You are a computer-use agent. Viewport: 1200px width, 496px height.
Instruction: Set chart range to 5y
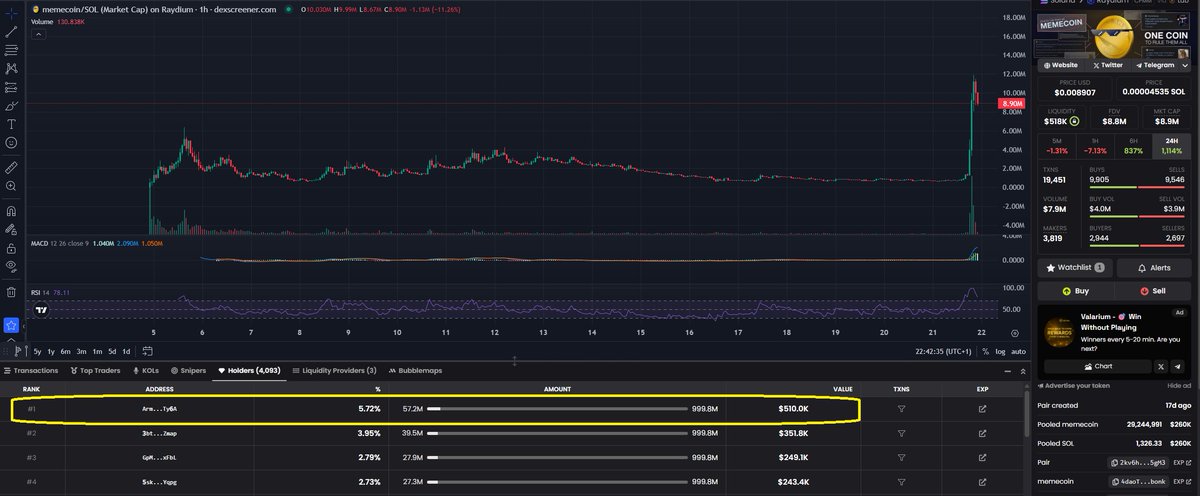[37, 351]
